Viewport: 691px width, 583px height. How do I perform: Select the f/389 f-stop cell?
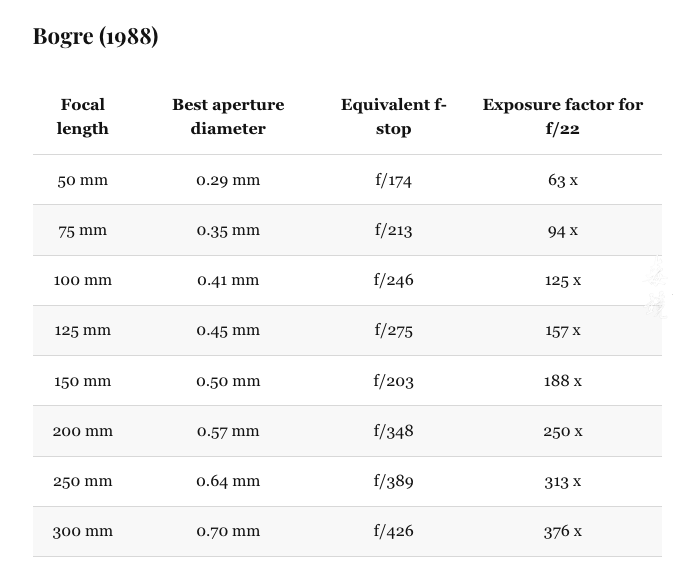(393, 481)
